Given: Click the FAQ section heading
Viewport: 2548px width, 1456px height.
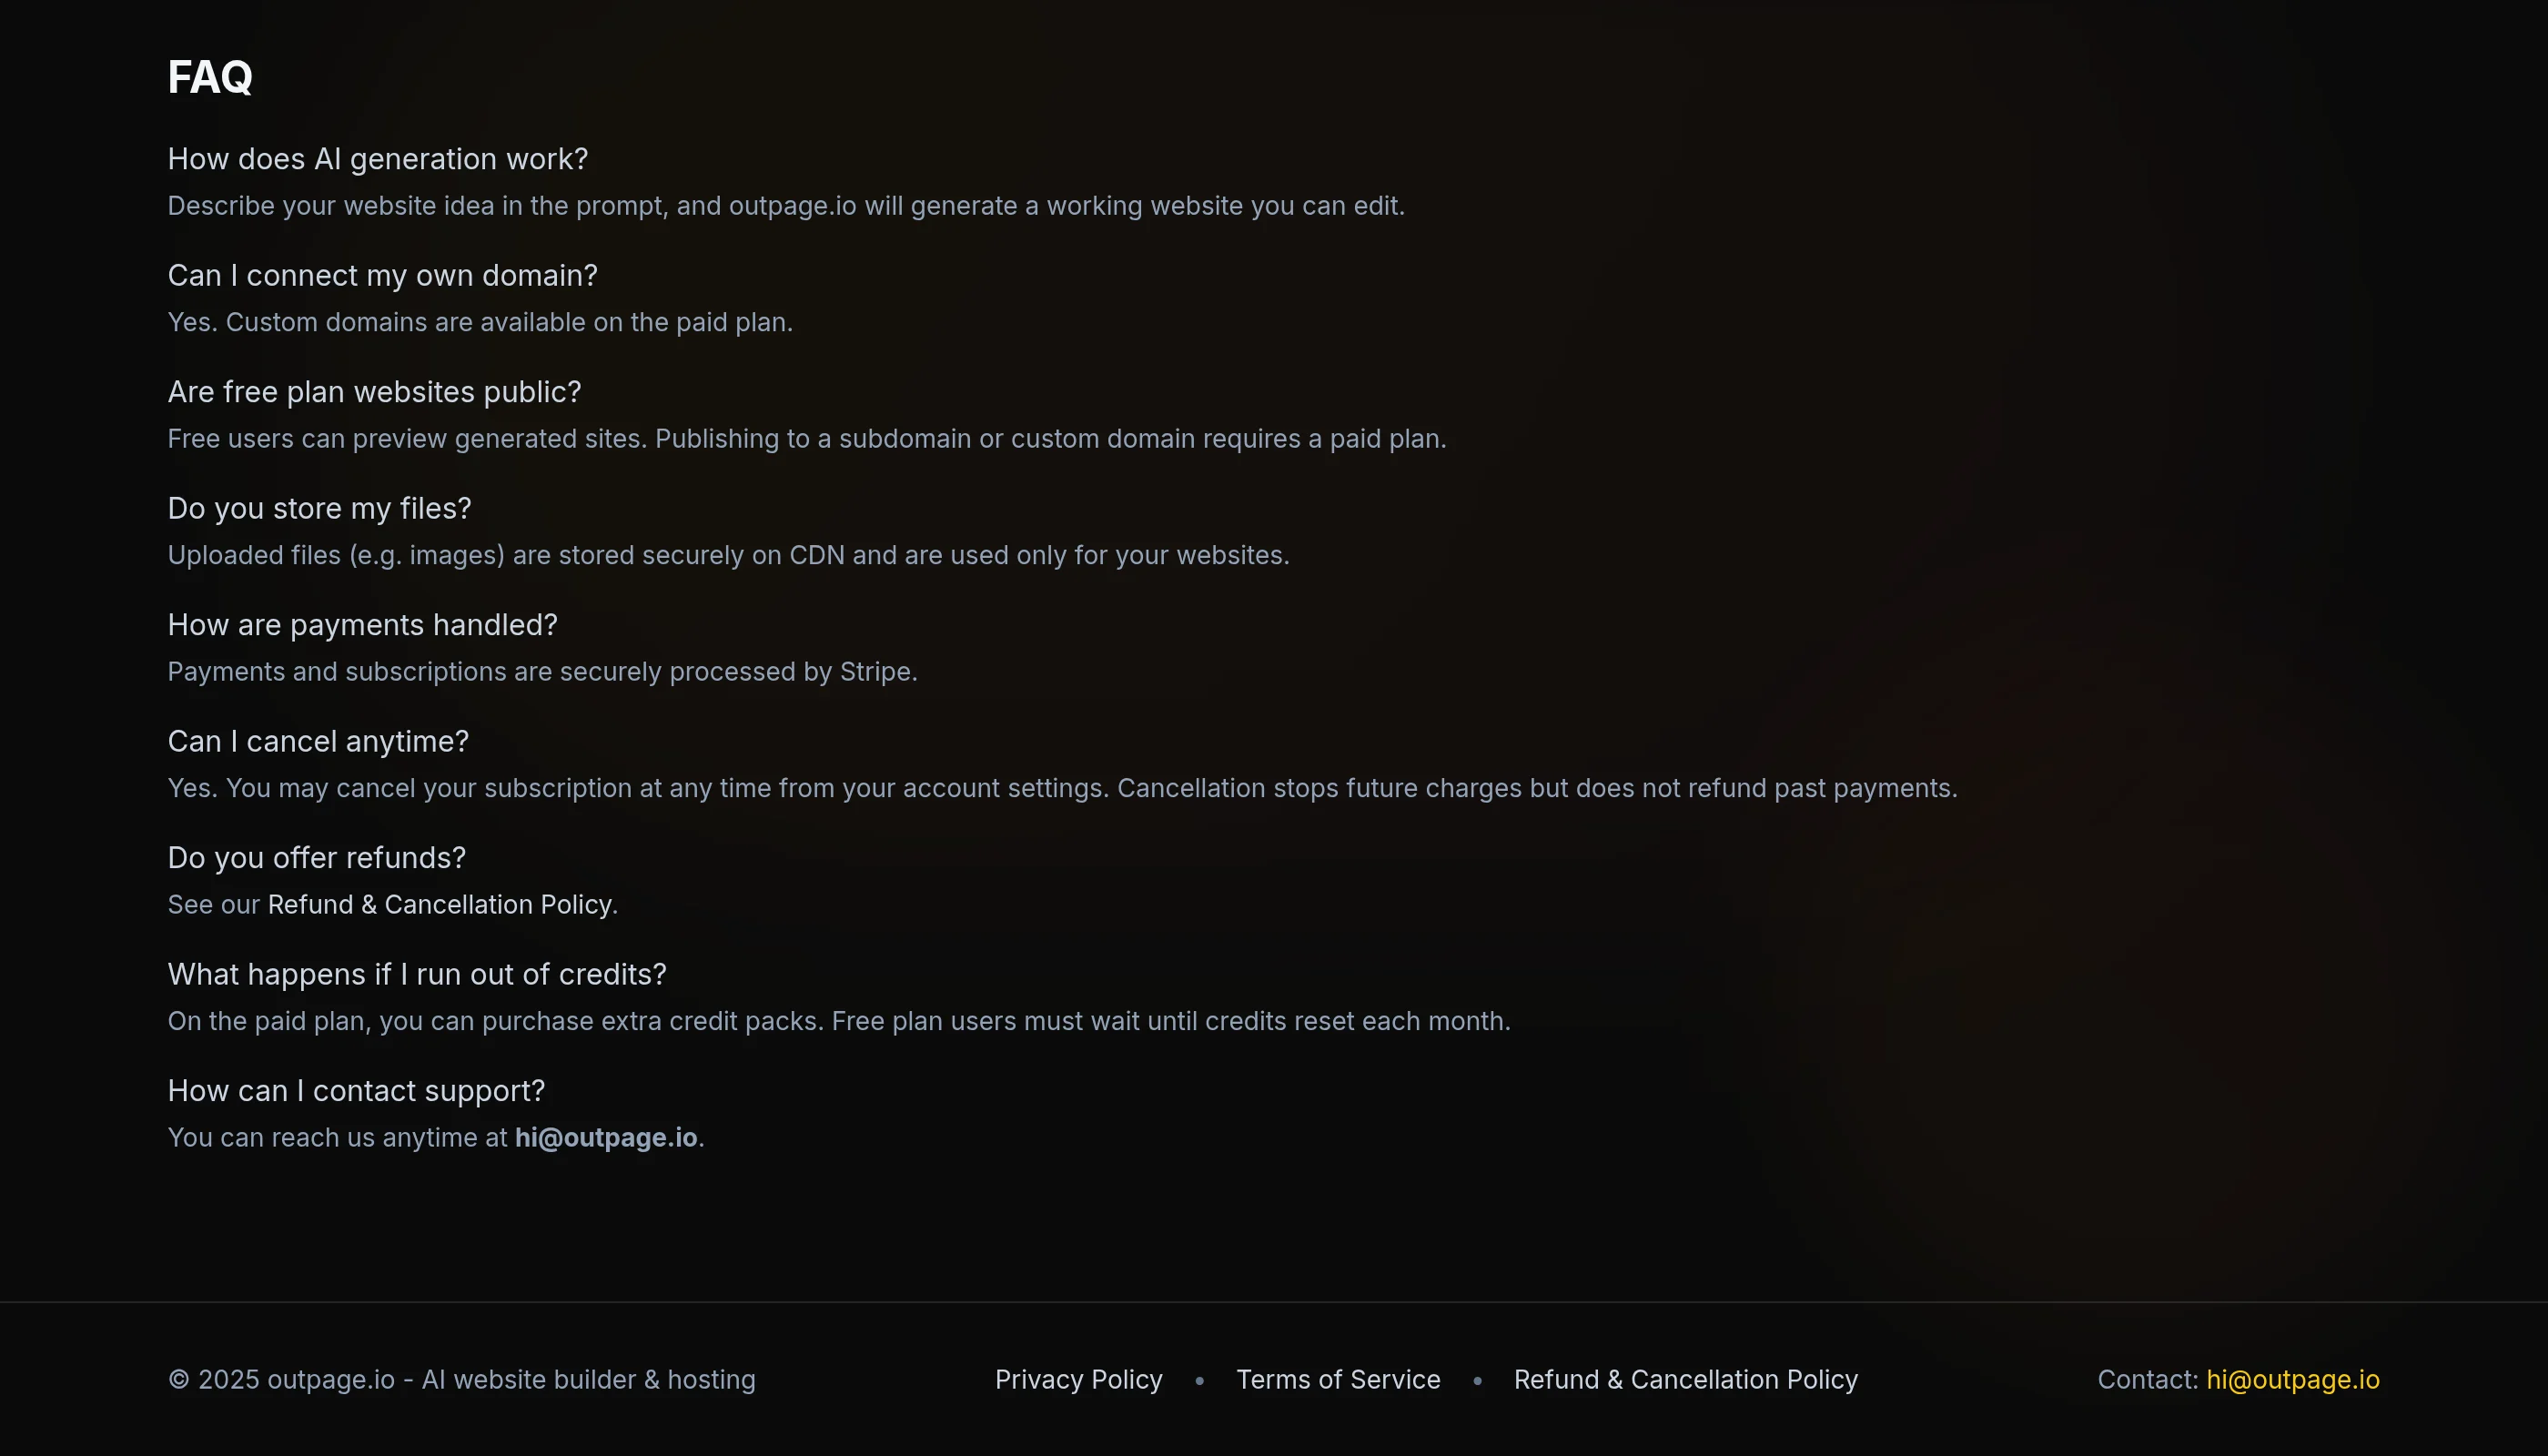Looking at the screenshot, I should (x=210, y=77).
